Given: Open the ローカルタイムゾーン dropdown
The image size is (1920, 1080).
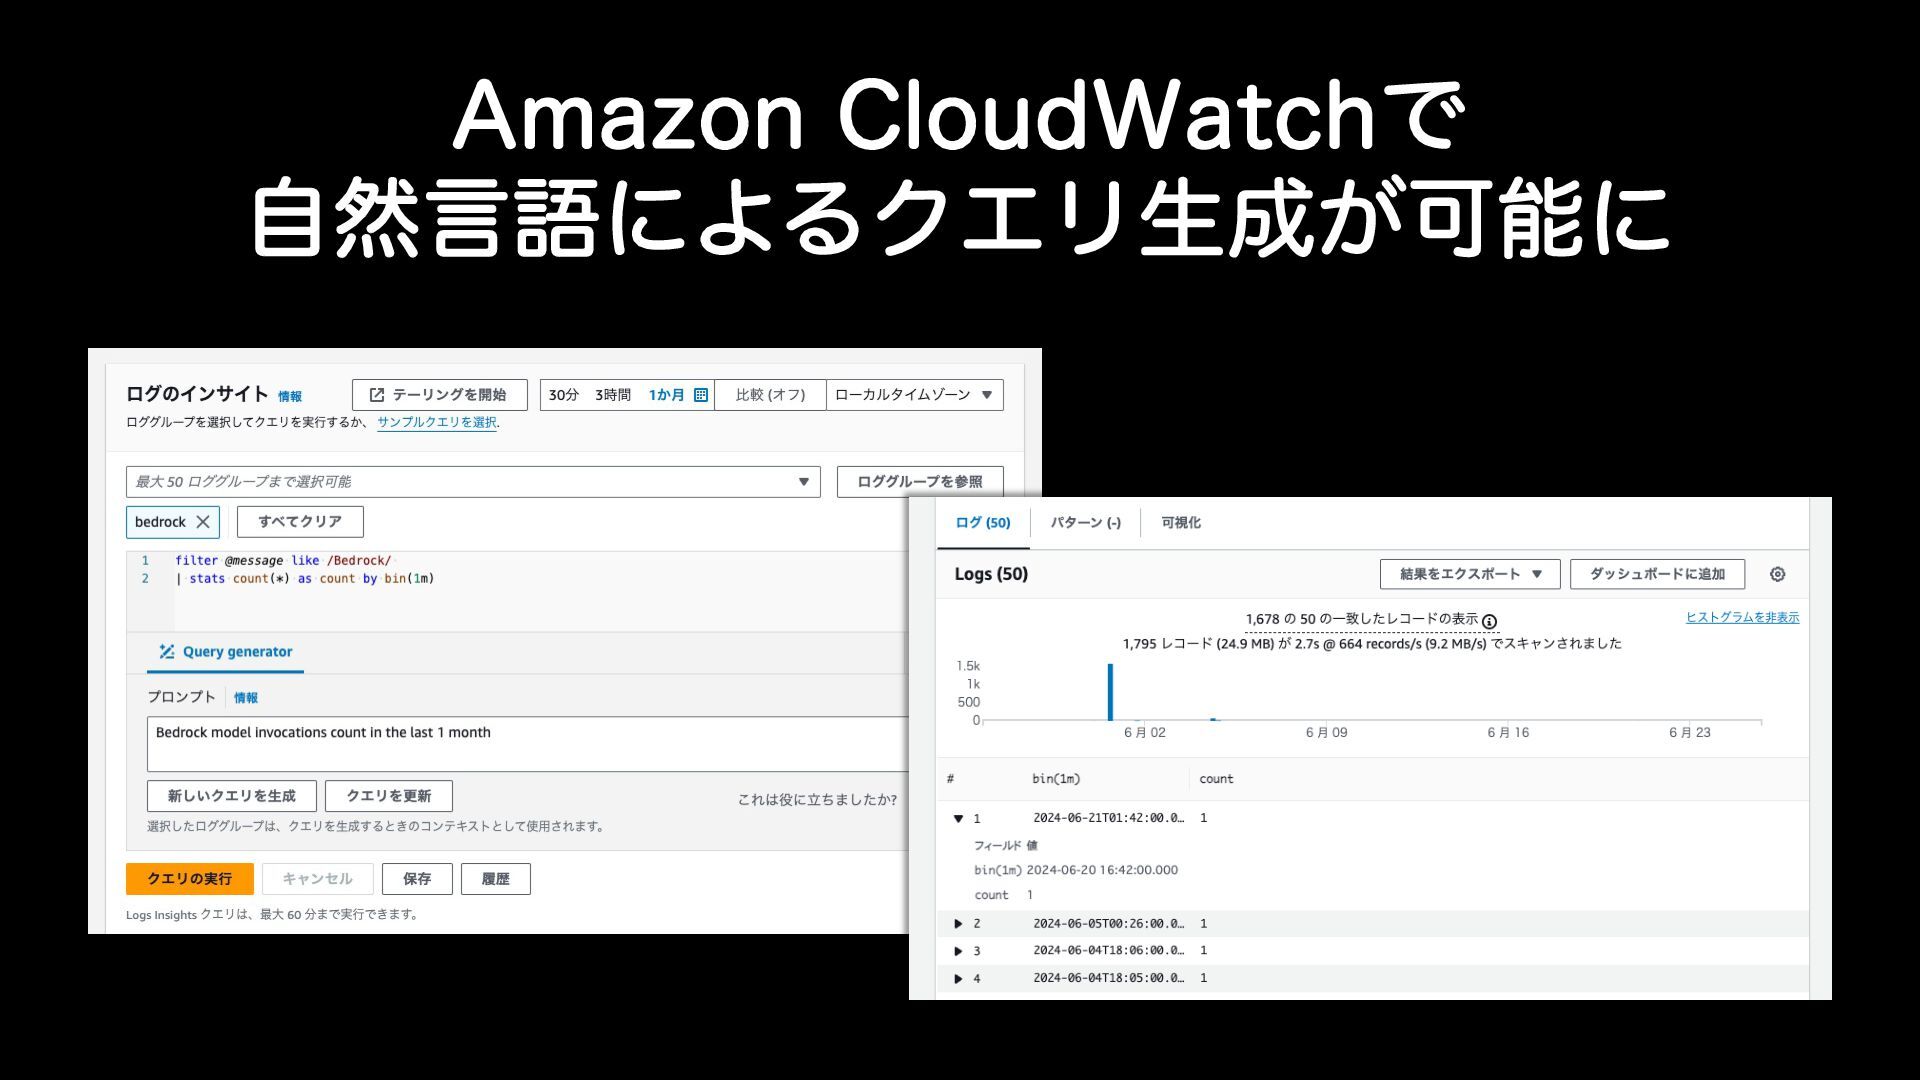Looking at the screenshot, I should click(x=914, y=395).
